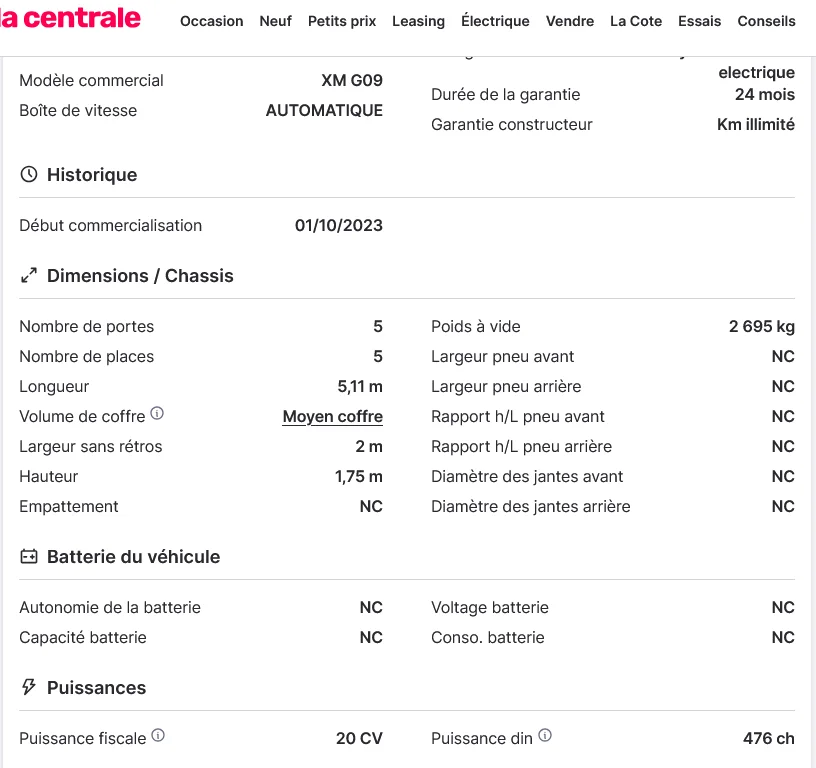This screenshot has width=816, height=768.
Task: Select the 5,11 m length value
Action: pyautogui.click(x=360, y=387)
